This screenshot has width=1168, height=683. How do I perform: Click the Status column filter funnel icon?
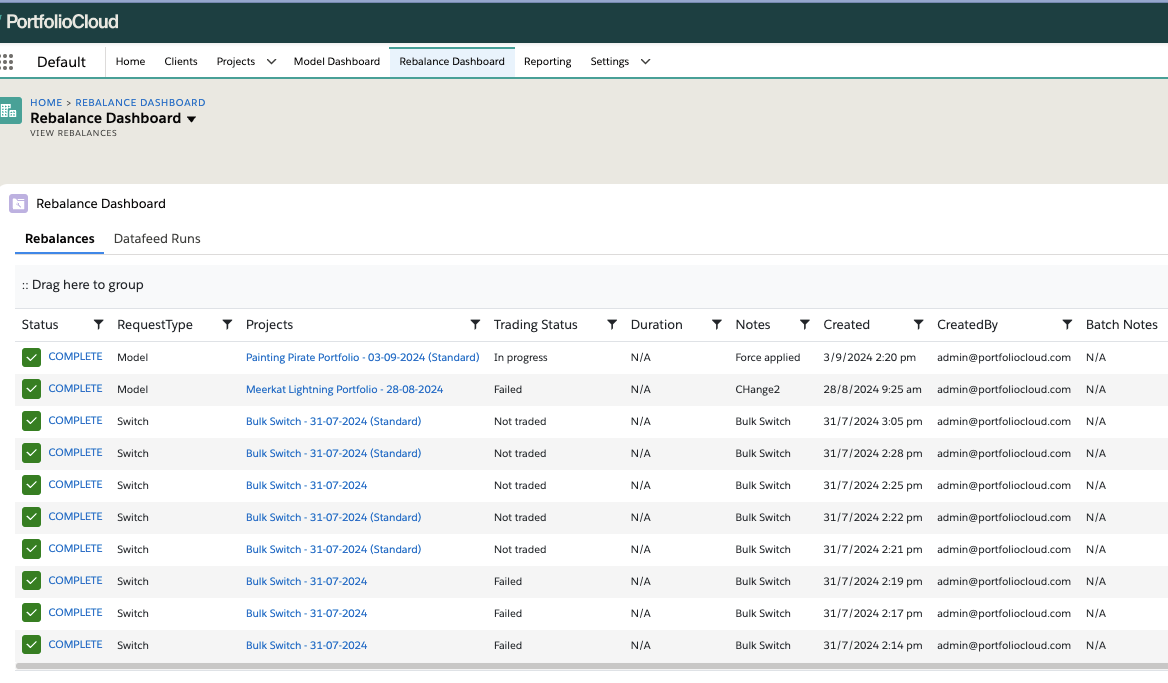pyautogui.click(x=98, y=324)
